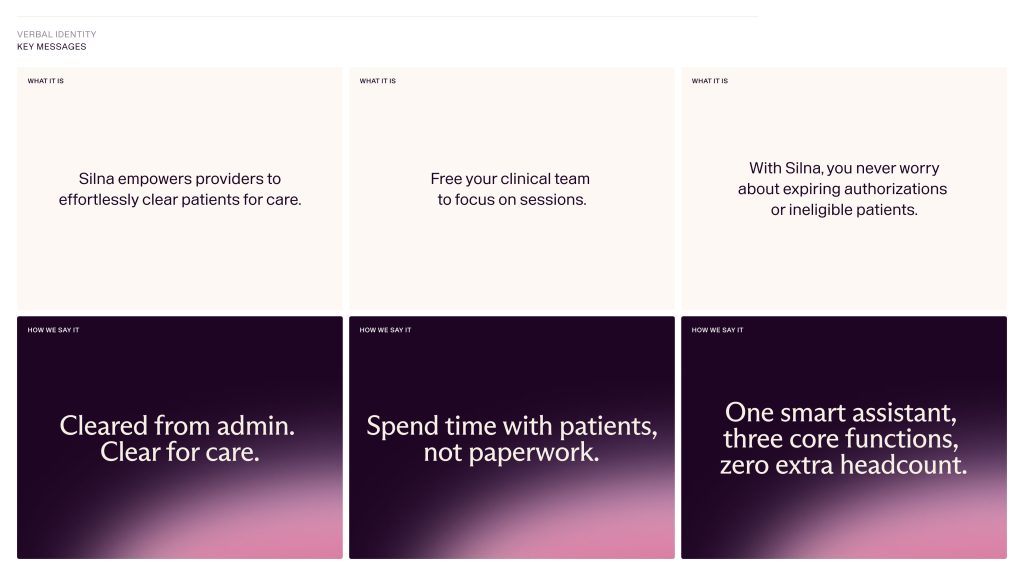This screenshot has height=576, width=1024.
Task: Select the "zero extra headcount." headline line
Action: coord(843,465)
